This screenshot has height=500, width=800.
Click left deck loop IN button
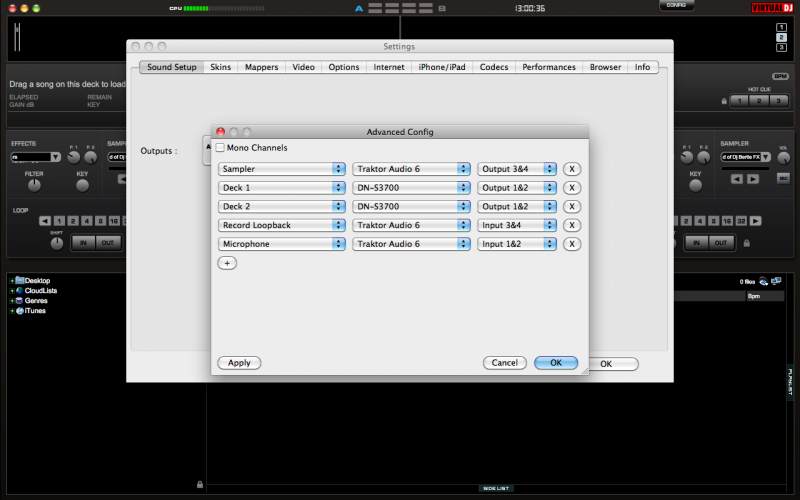[82, 243]
